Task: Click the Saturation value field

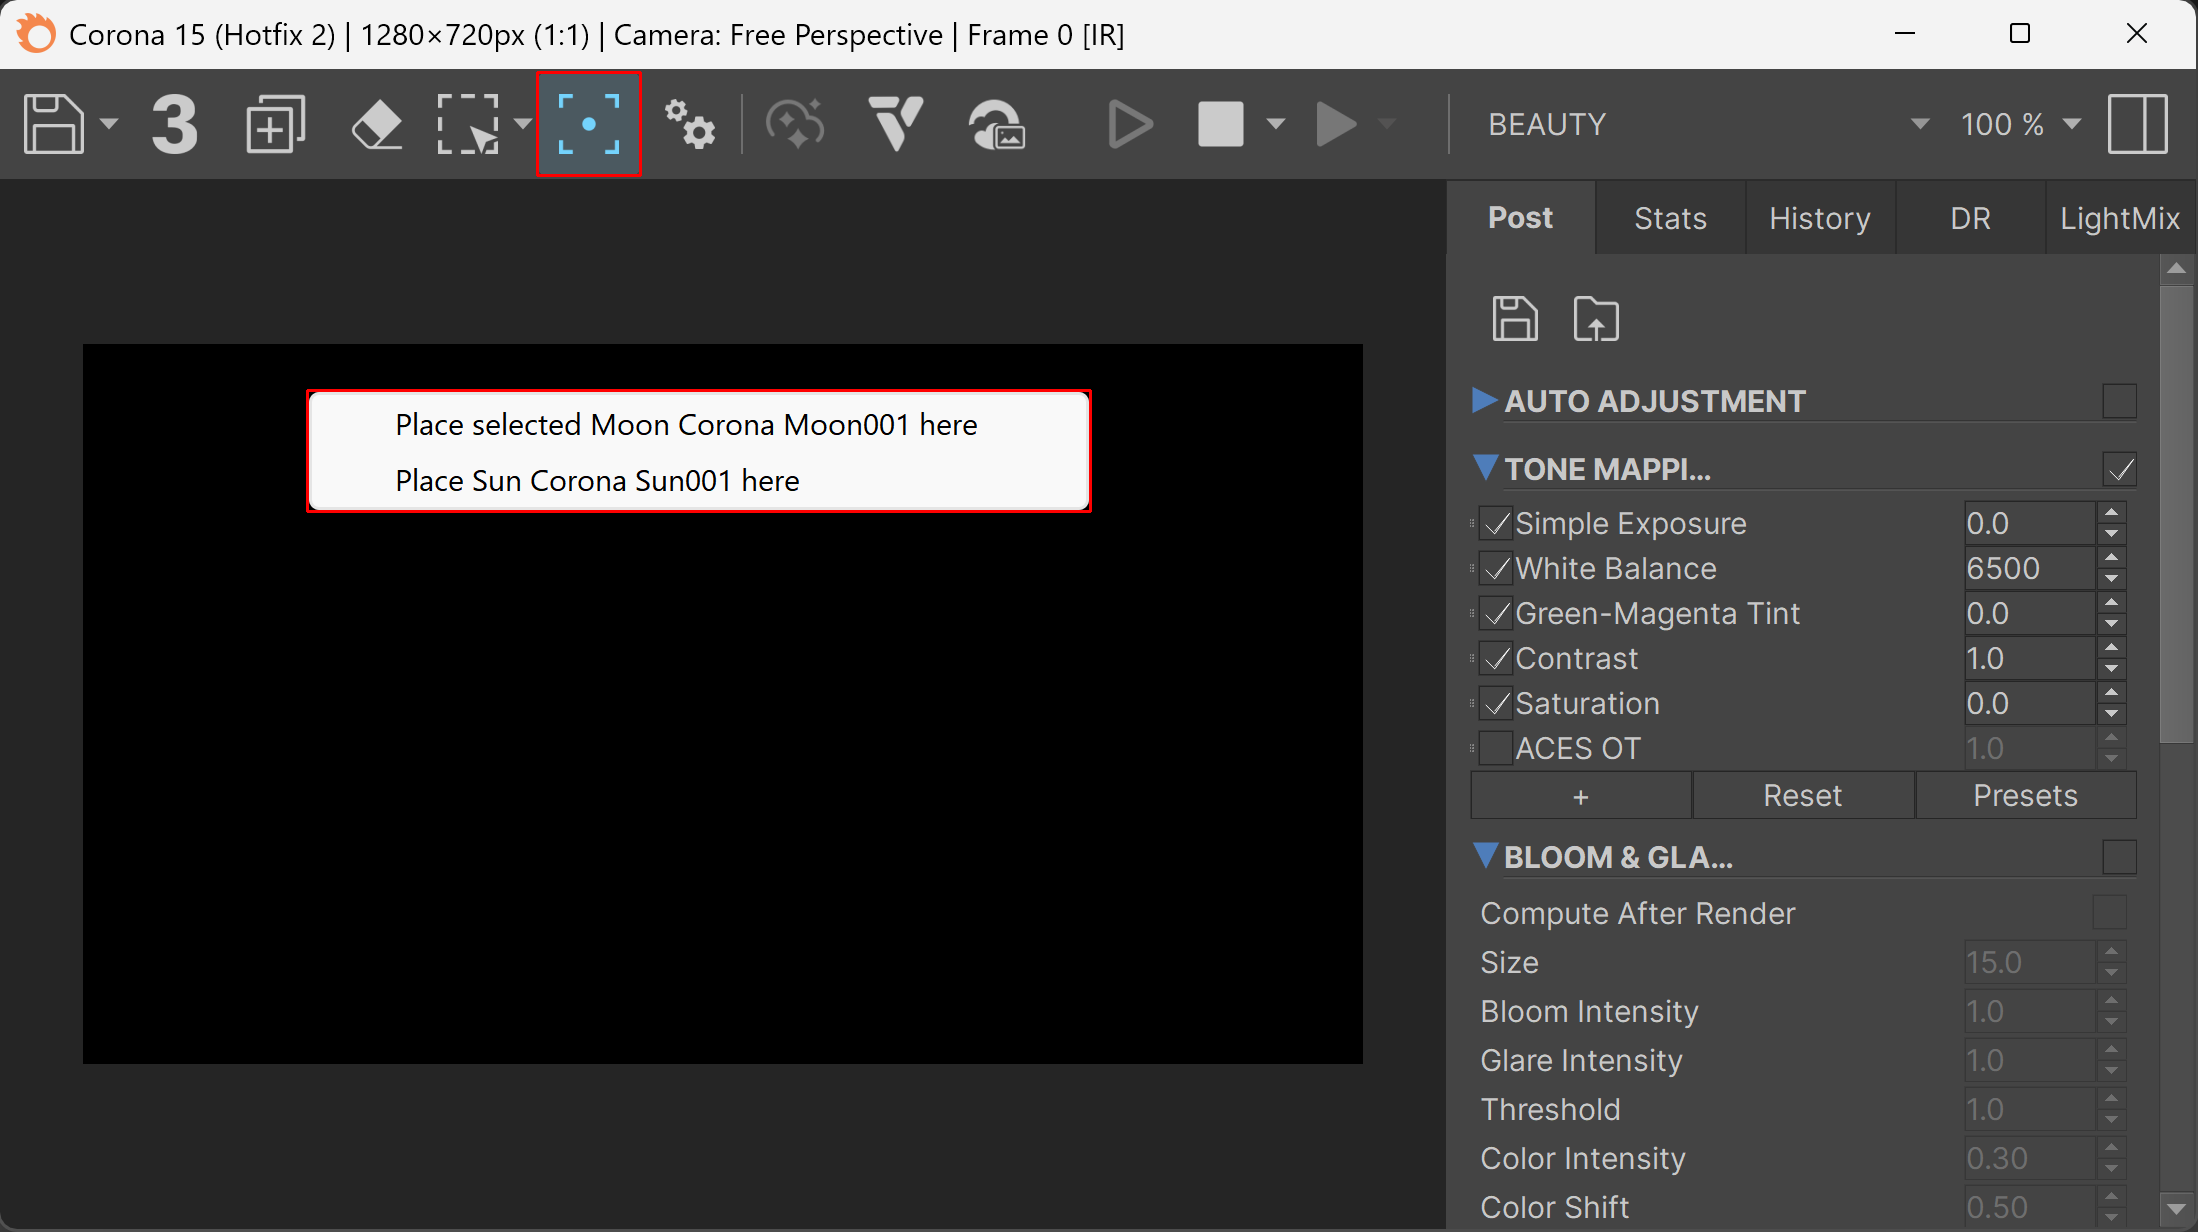Action: click(x=2029, y=703)
